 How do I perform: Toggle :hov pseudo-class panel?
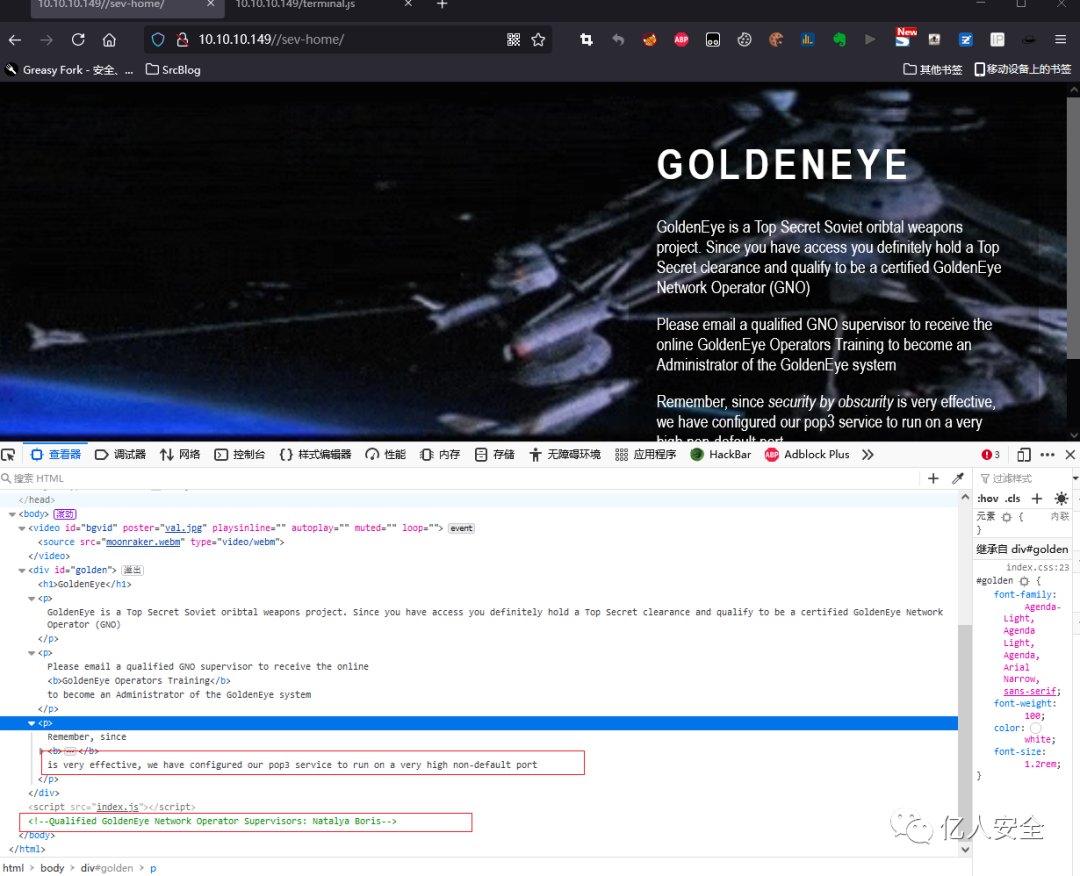(x=988, y=499)
